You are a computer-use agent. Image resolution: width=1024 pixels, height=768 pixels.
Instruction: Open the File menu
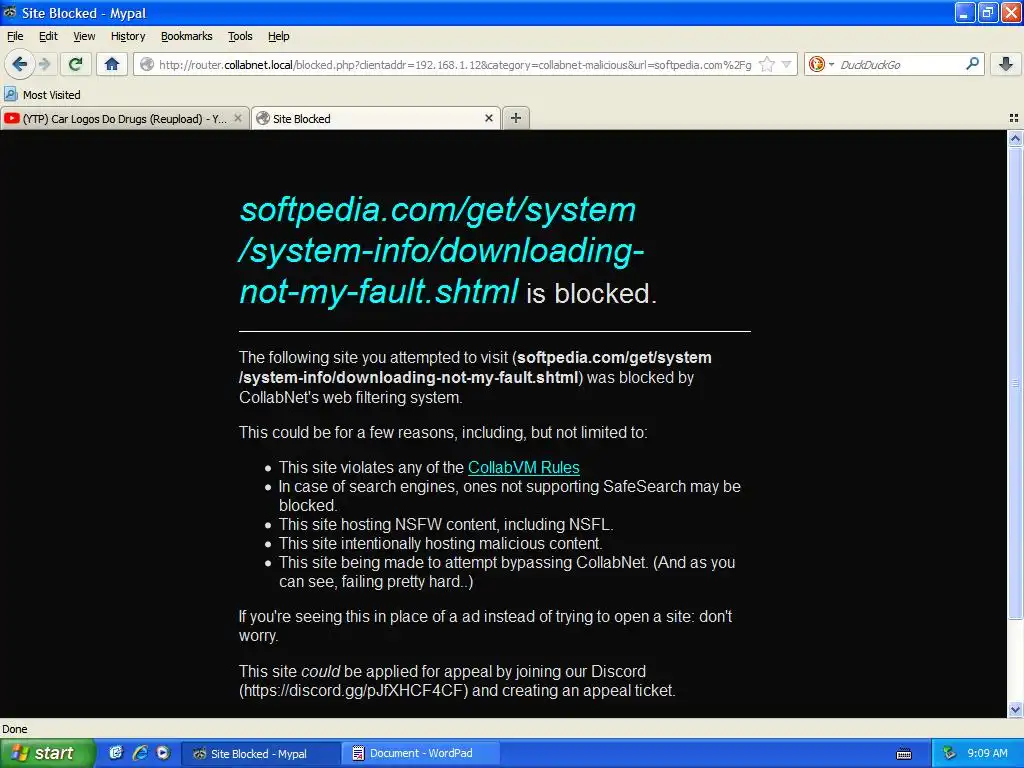point(15,36)
